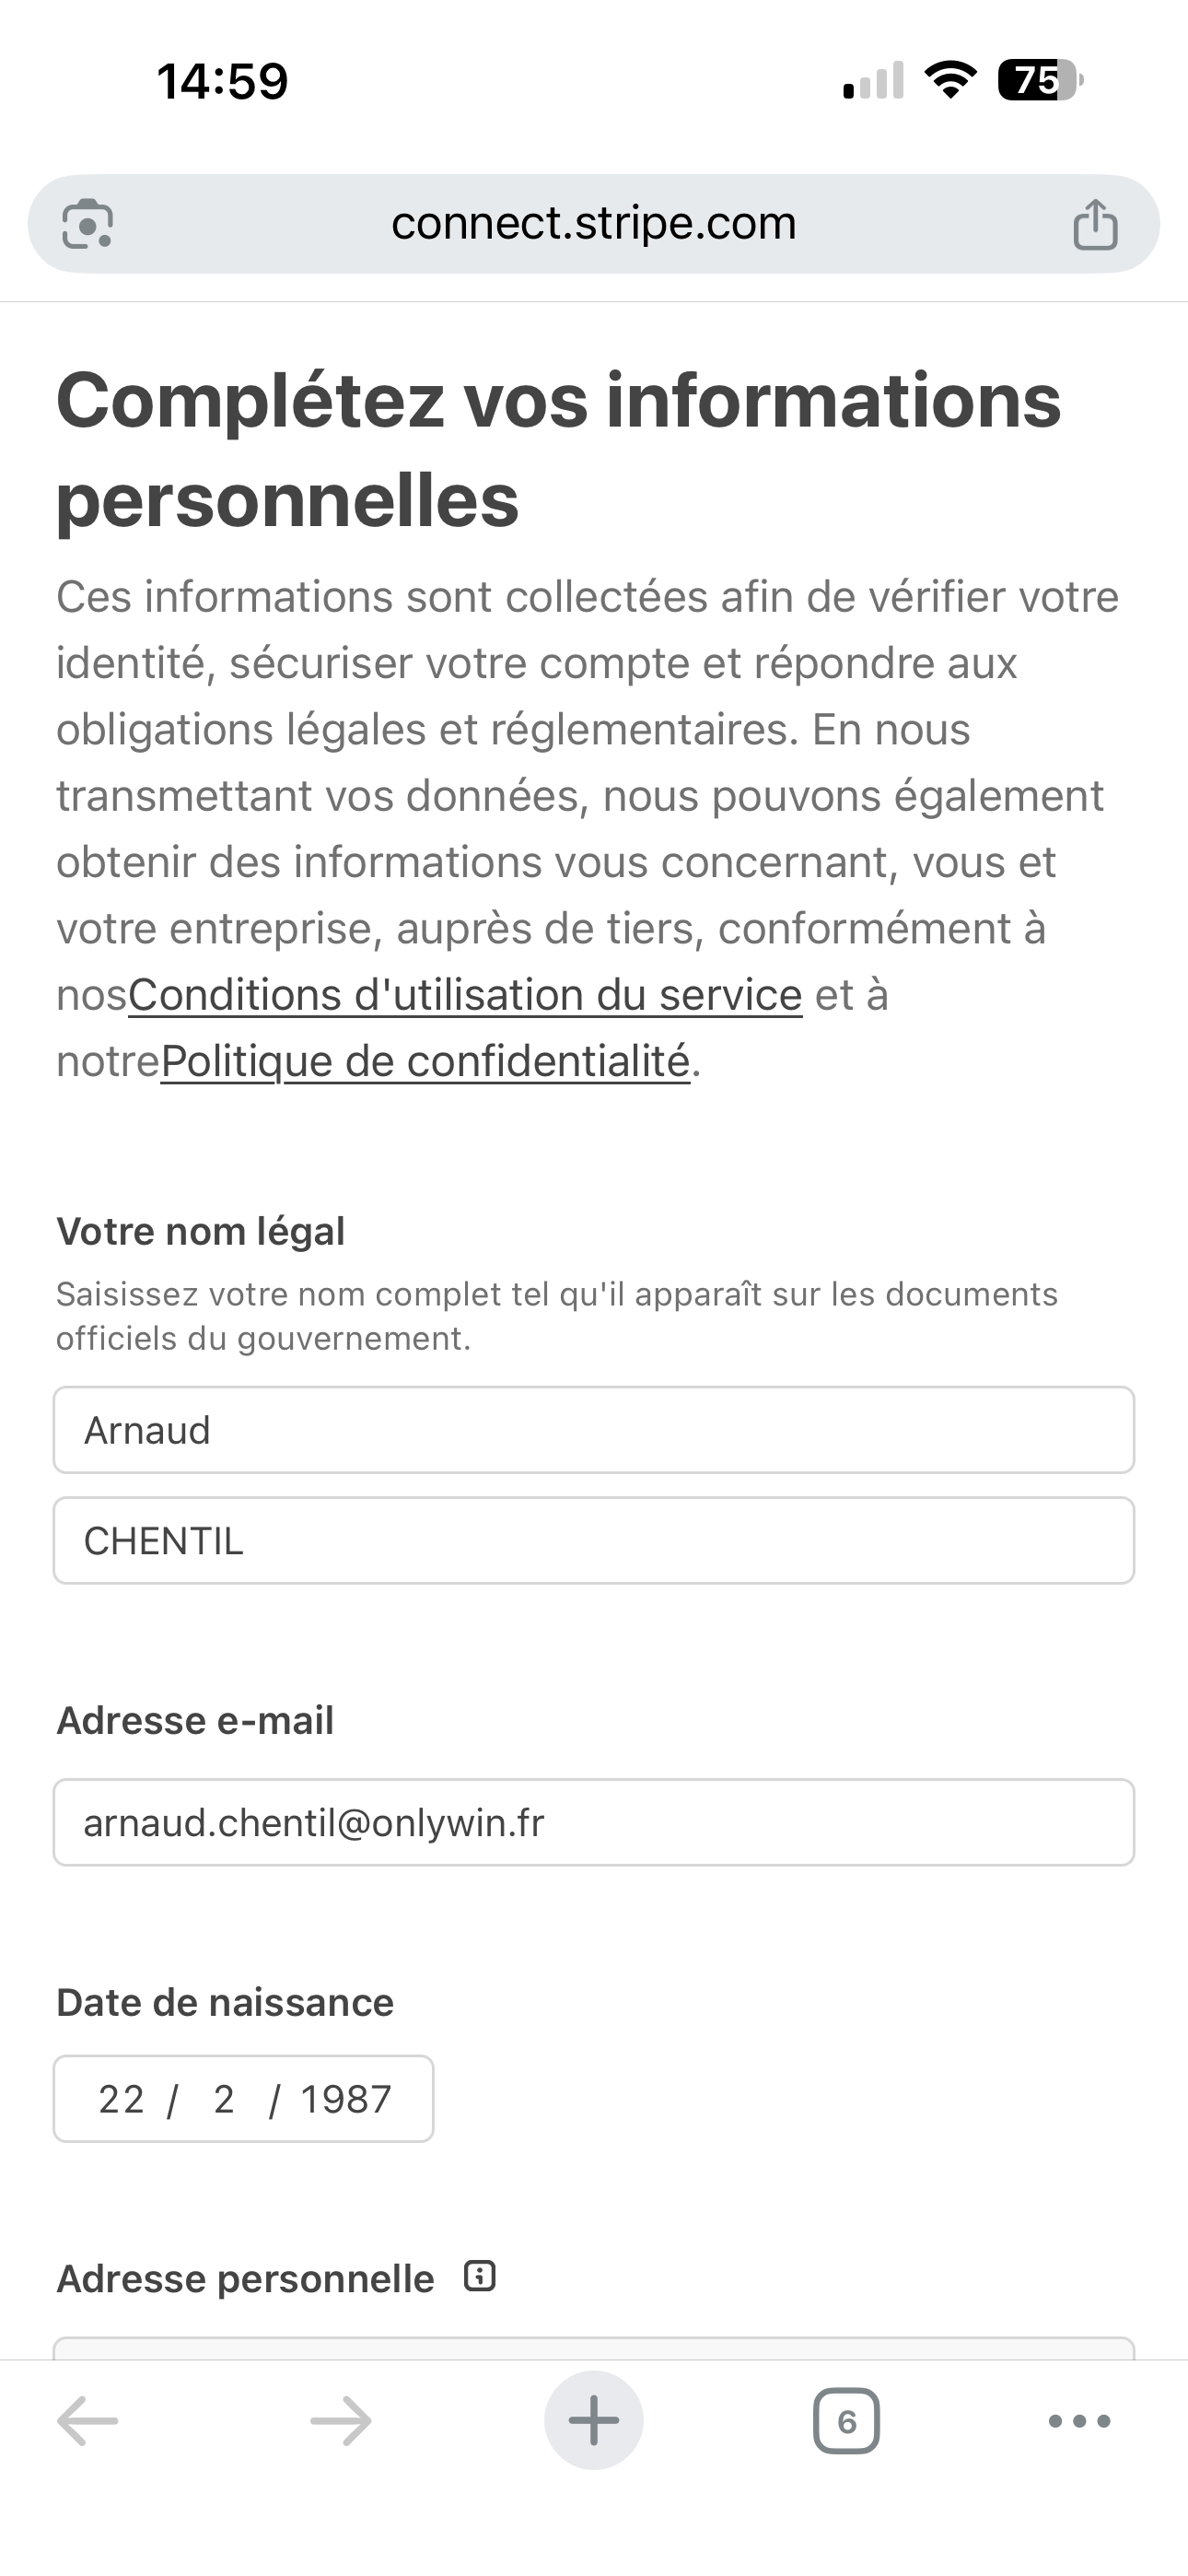The width and height of the screenshot is (1188, 2576).
Task: Tap info icon beside Adresse personnelle
Action: click(480, 2277)
